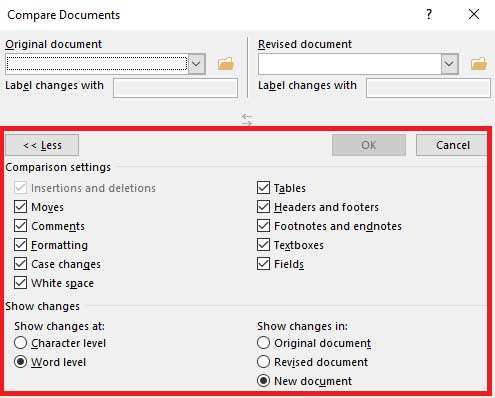This screenshot has height=398, width=495.
Task: Swap documents using the double-arrow icon
Action: pyautogui.click(x=247, y=119)
